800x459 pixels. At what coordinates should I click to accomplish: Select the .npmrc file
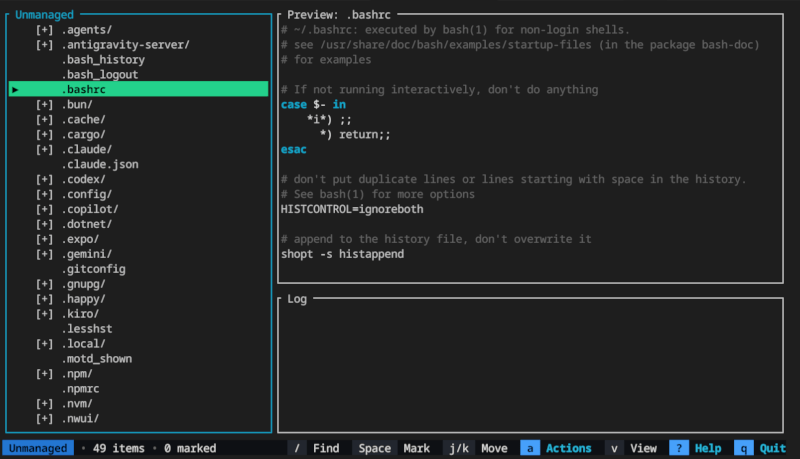point(81,389)
